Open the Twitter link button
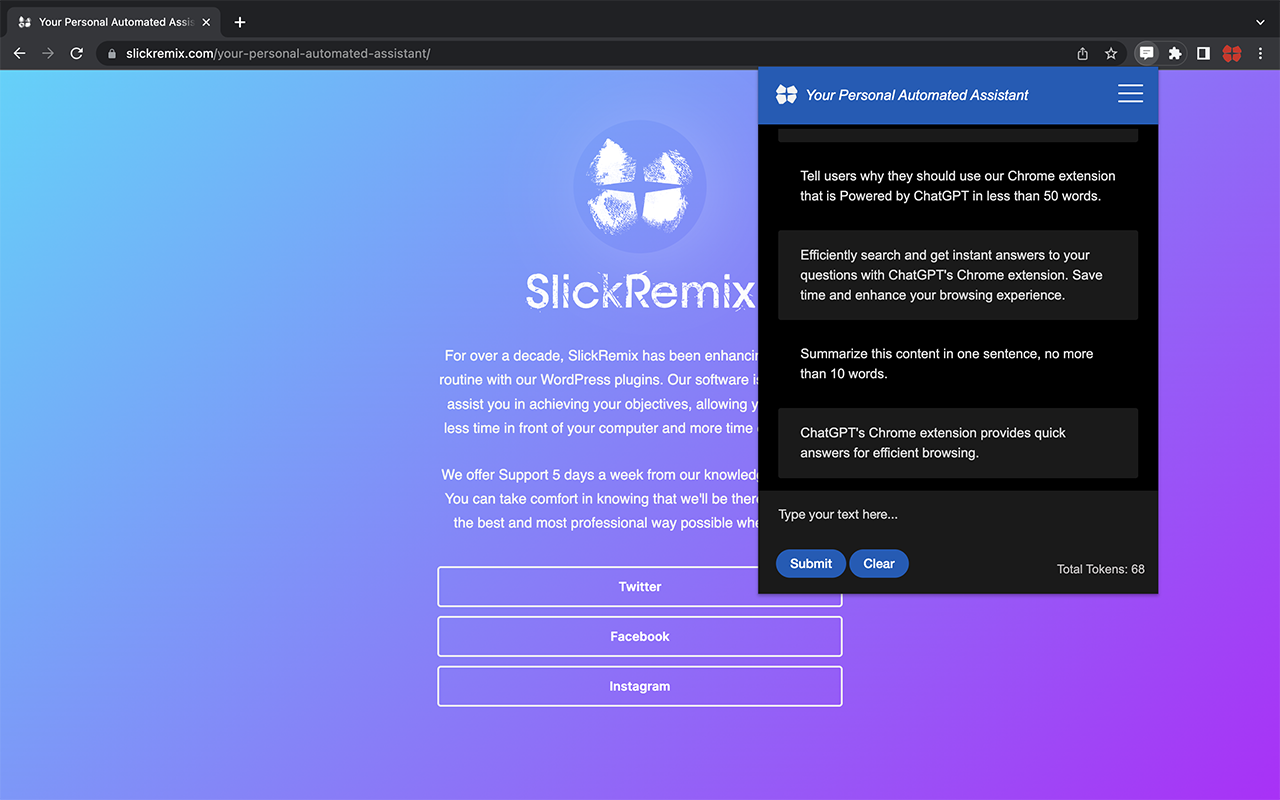This screenshot has width=1280, height=800. click(640, 587)
